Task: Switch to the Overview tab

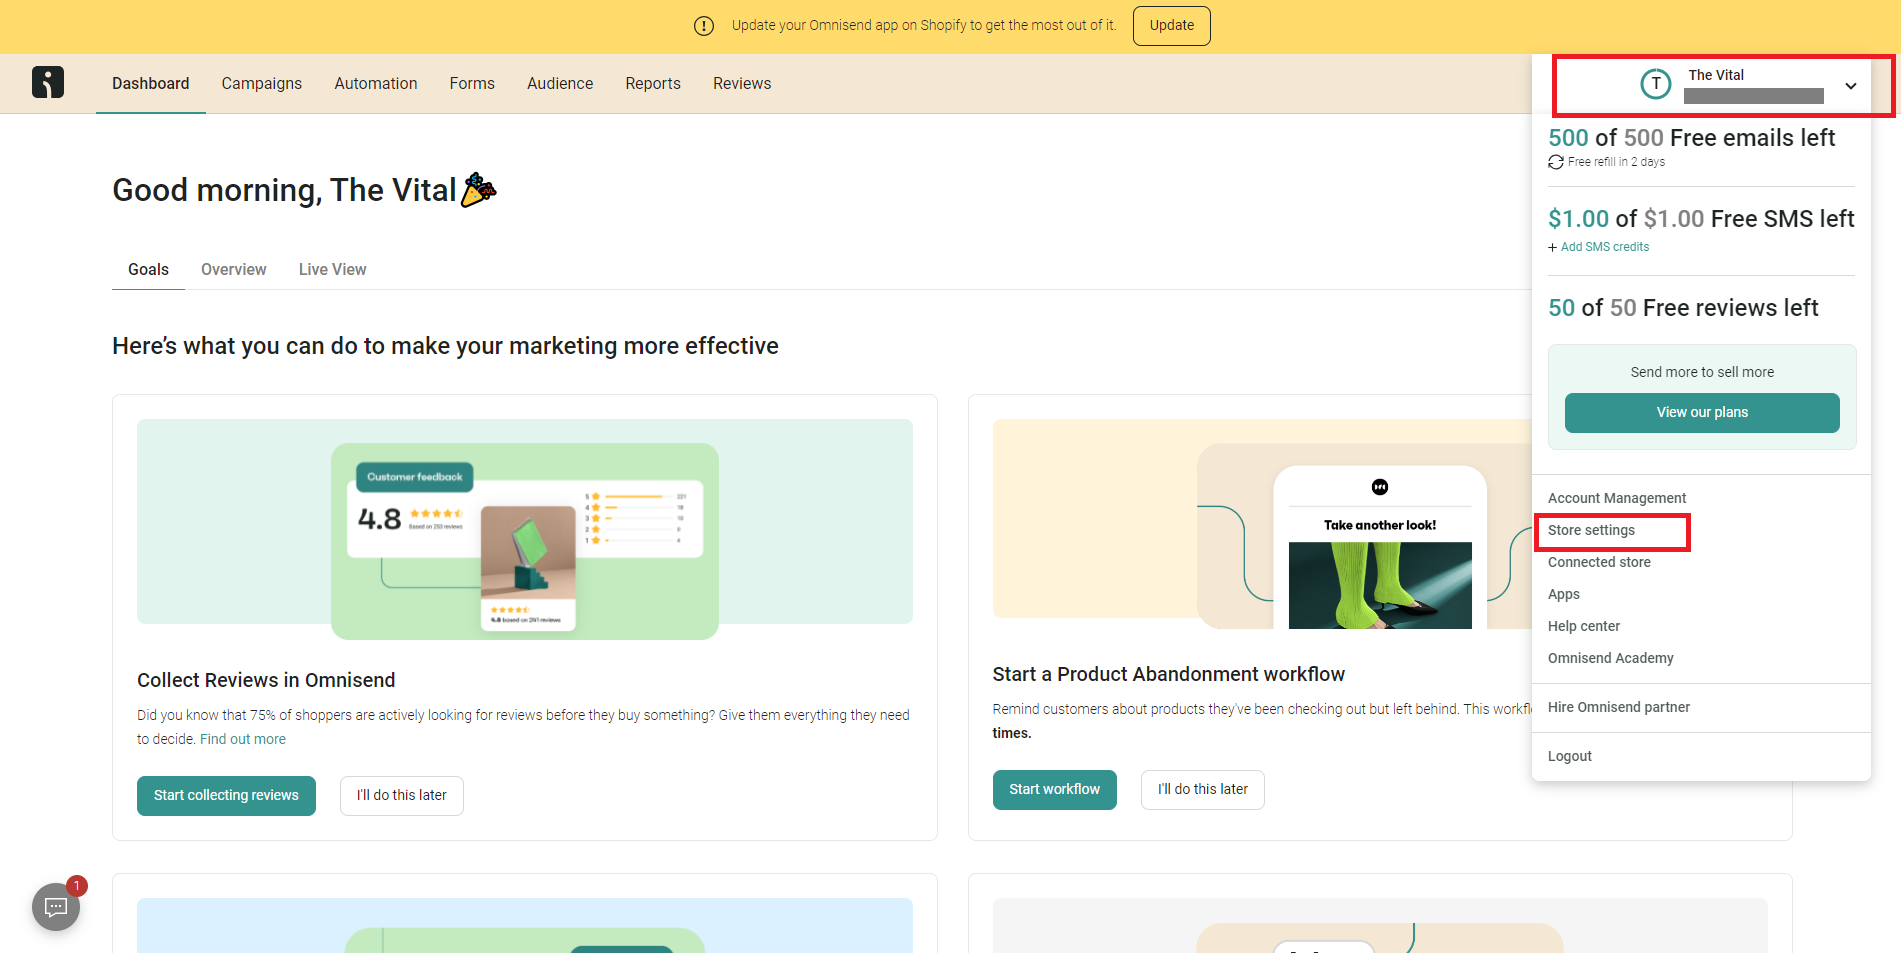Action: pos(233,270)
